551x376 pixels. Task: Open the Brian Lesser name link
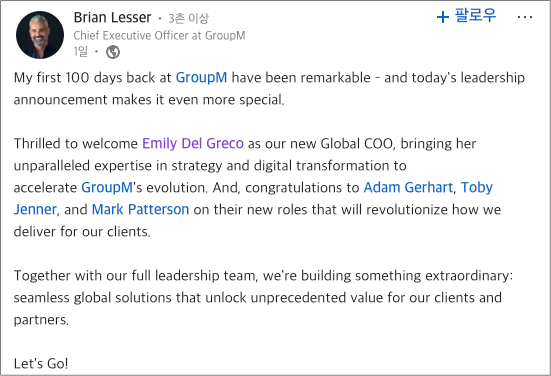click(x=112, y=17)
